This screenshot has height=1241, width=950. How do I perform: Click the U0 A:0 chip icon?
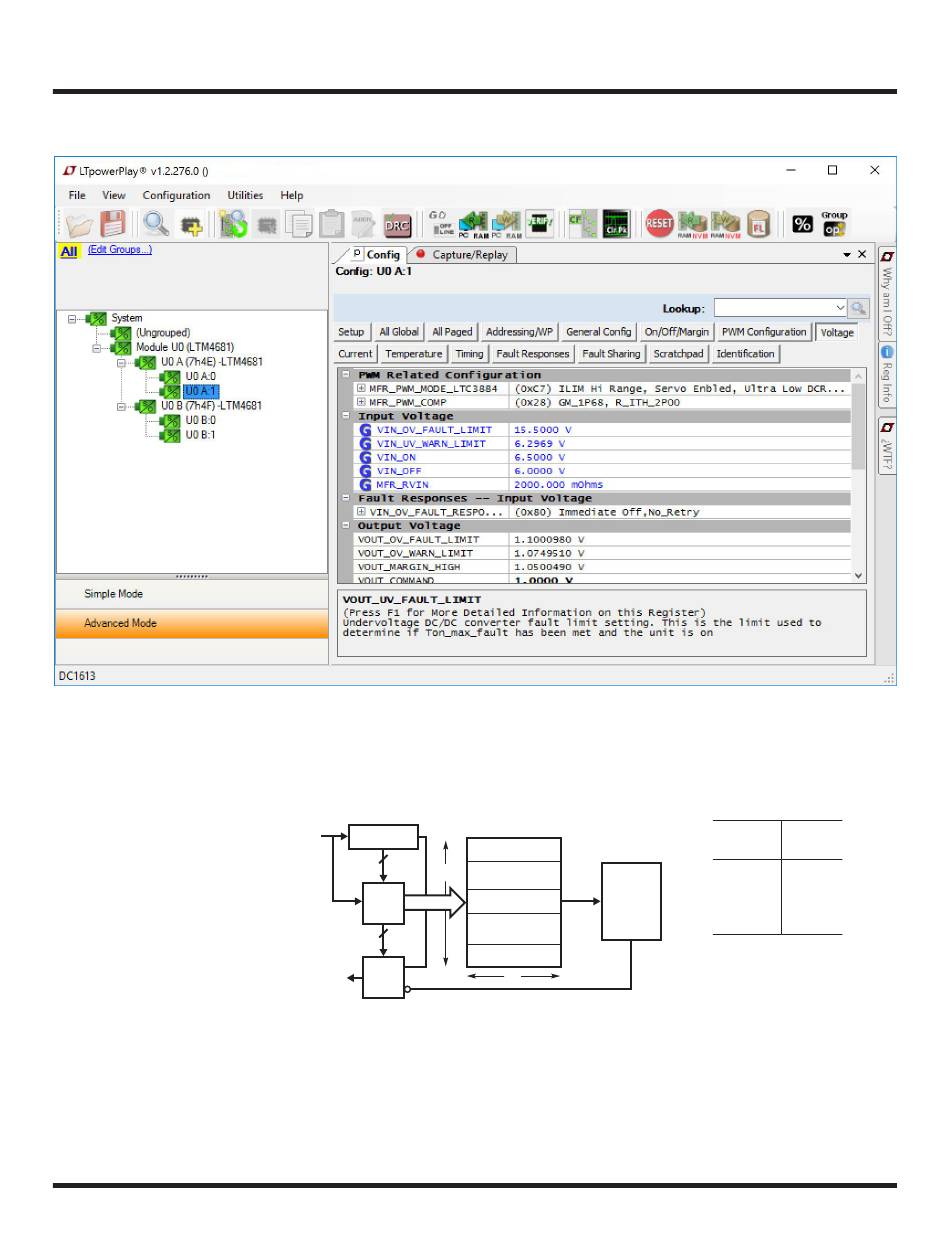click(170, 377)
